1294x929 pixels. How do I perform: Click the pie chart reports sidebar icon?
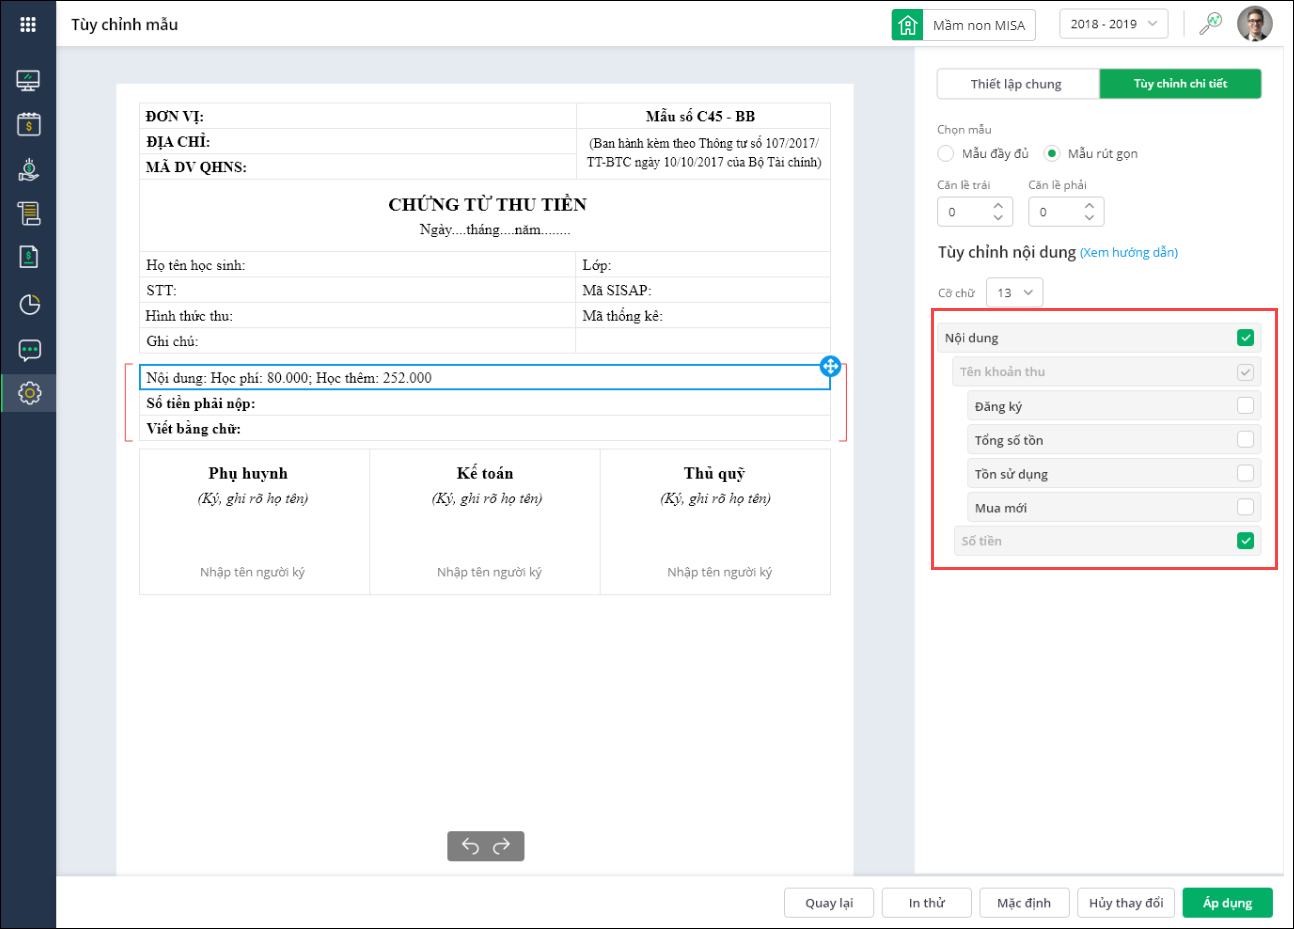pyautogui.click(x=29, y=304)
